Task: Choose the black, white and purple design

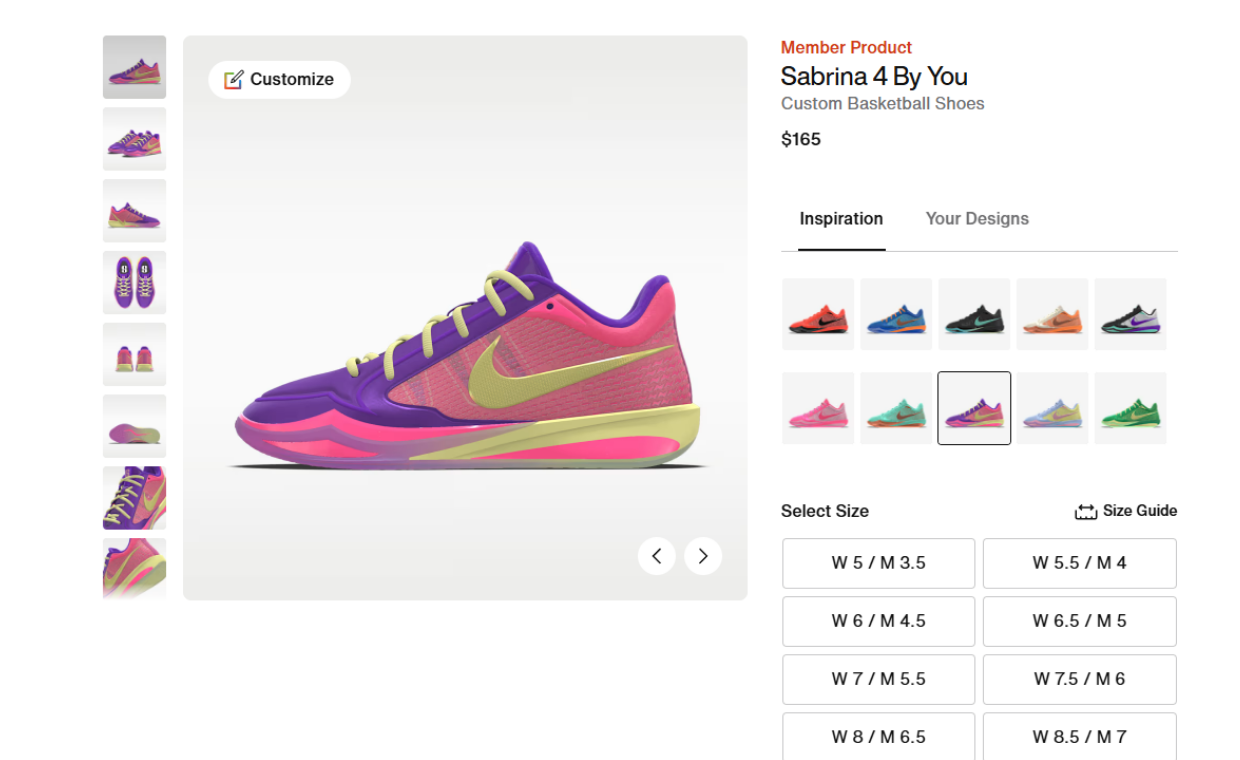Action: 1130,314
